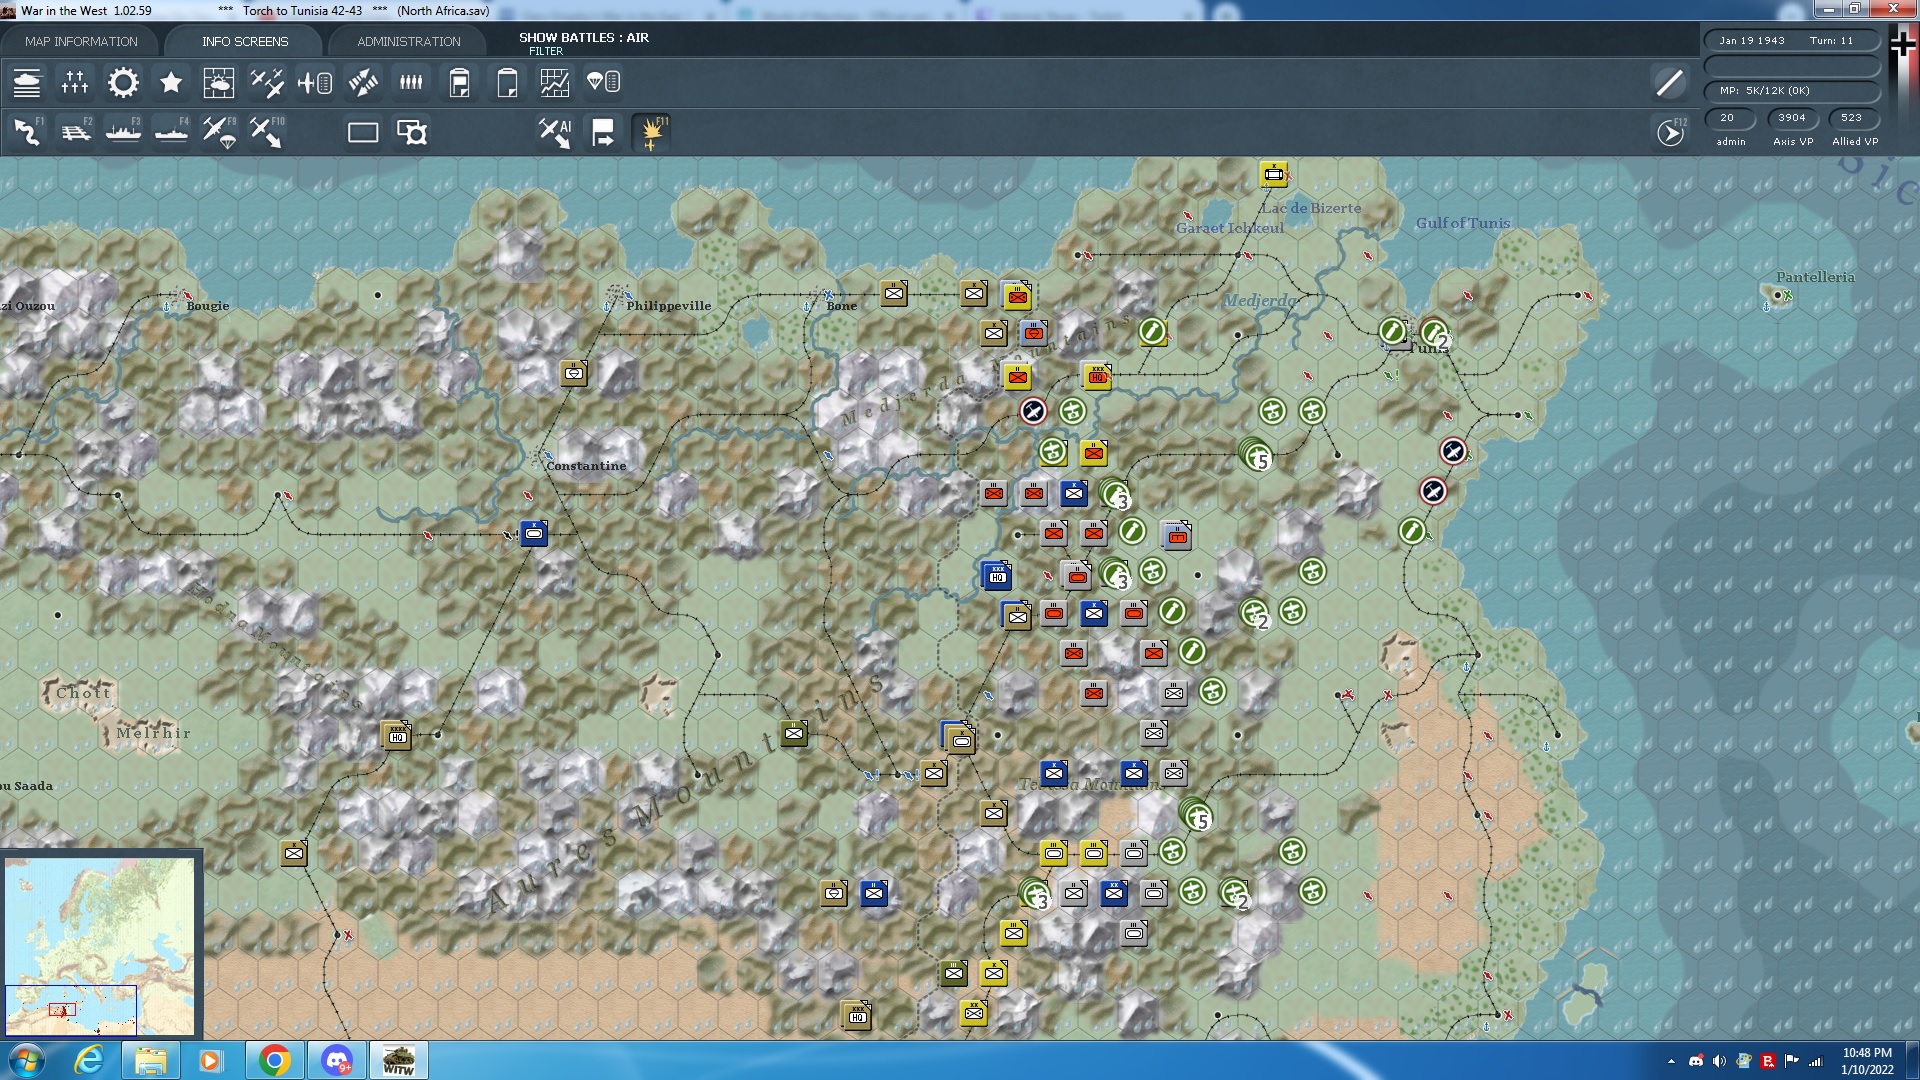Open the air transfer arrows icon

(363, 82)
